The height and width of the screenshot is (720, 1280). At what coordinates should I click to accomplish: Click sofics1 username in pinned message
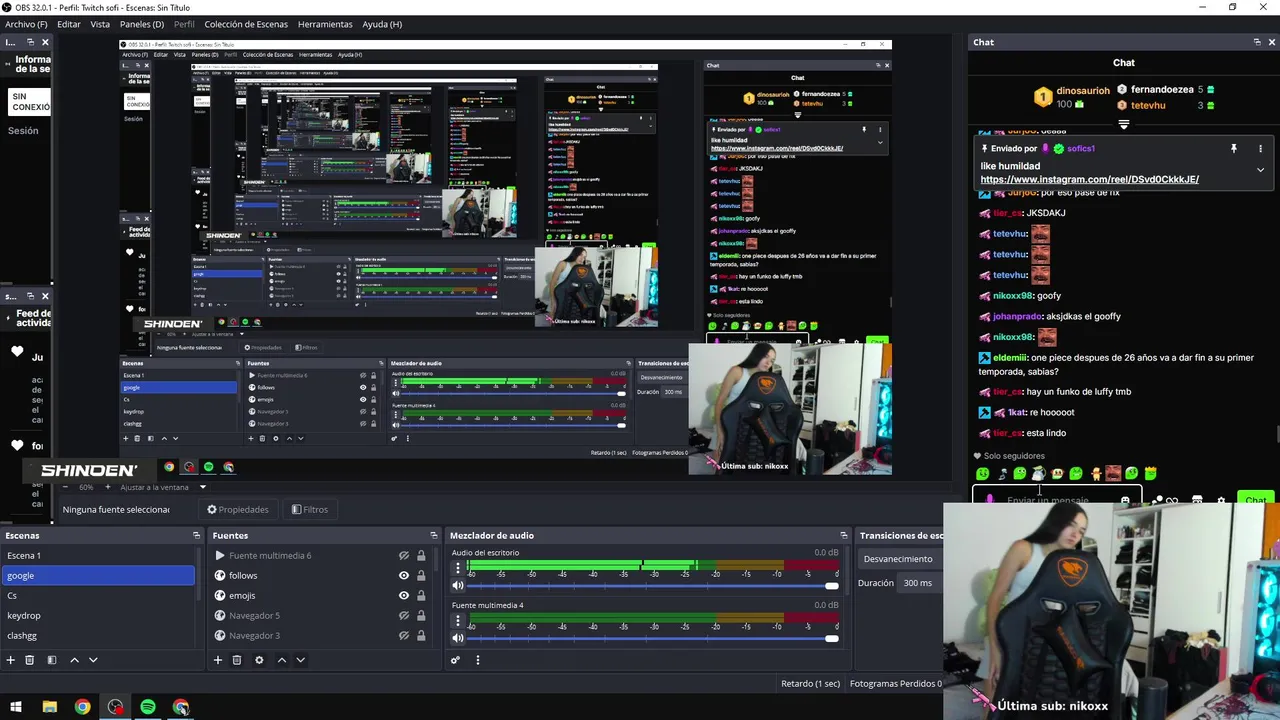tap(1081, 148)
